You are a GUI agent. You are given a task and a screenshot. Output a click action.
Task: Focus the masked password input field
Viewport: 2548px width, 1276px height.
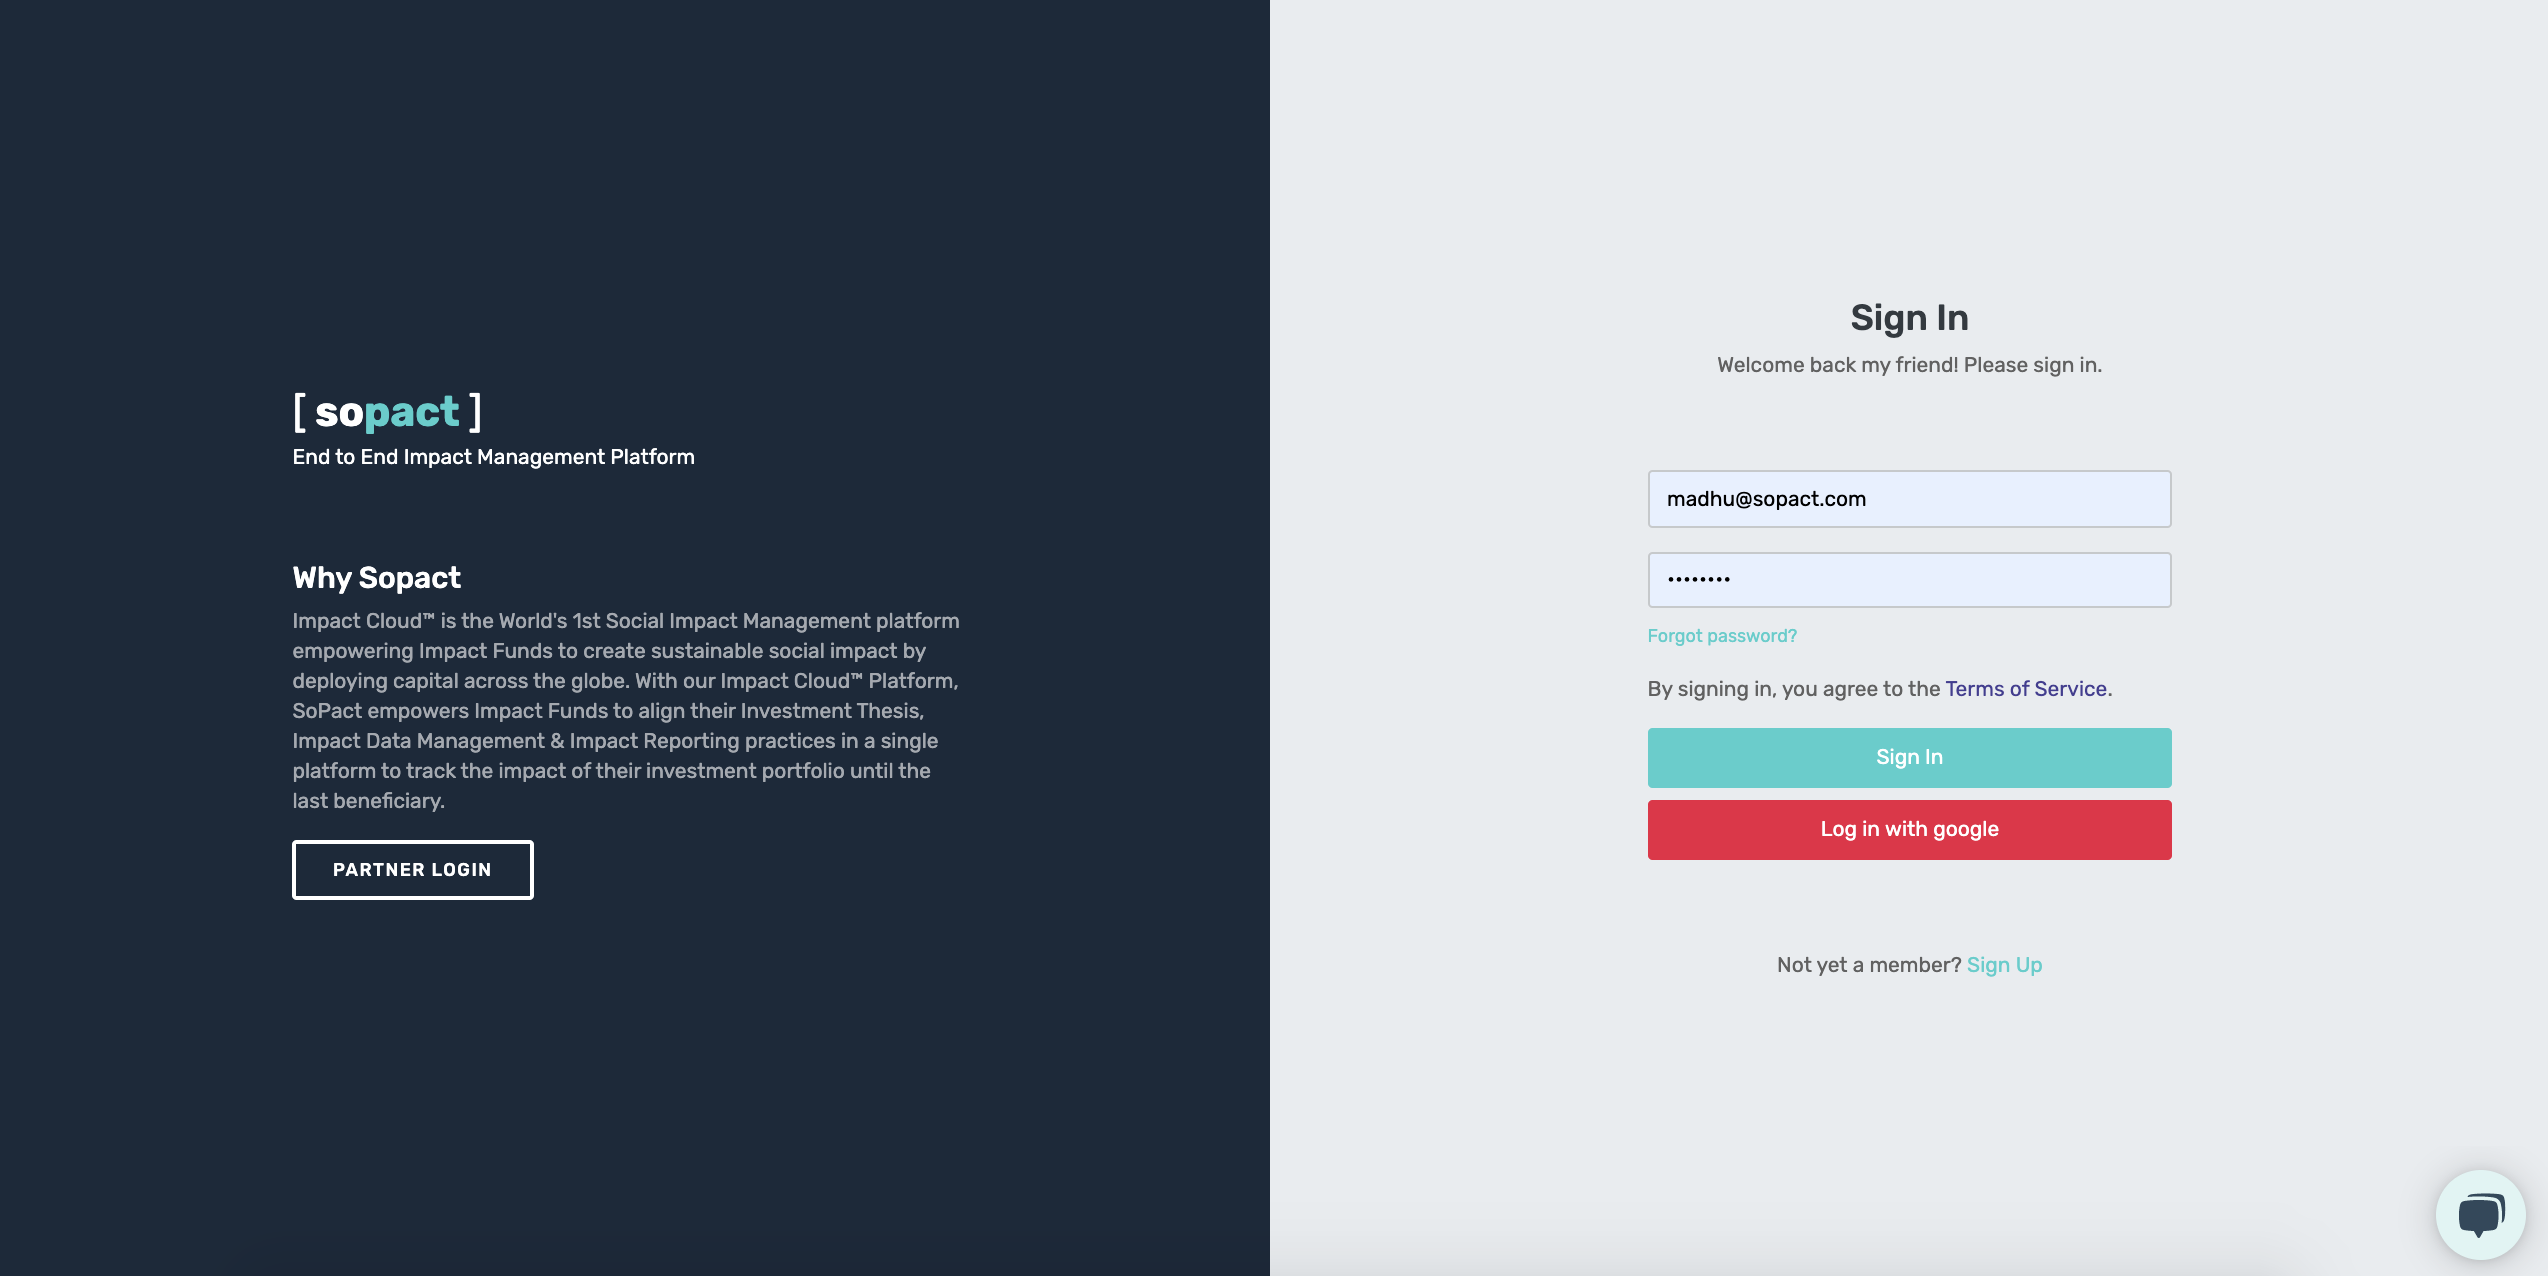click(1909, 580)
